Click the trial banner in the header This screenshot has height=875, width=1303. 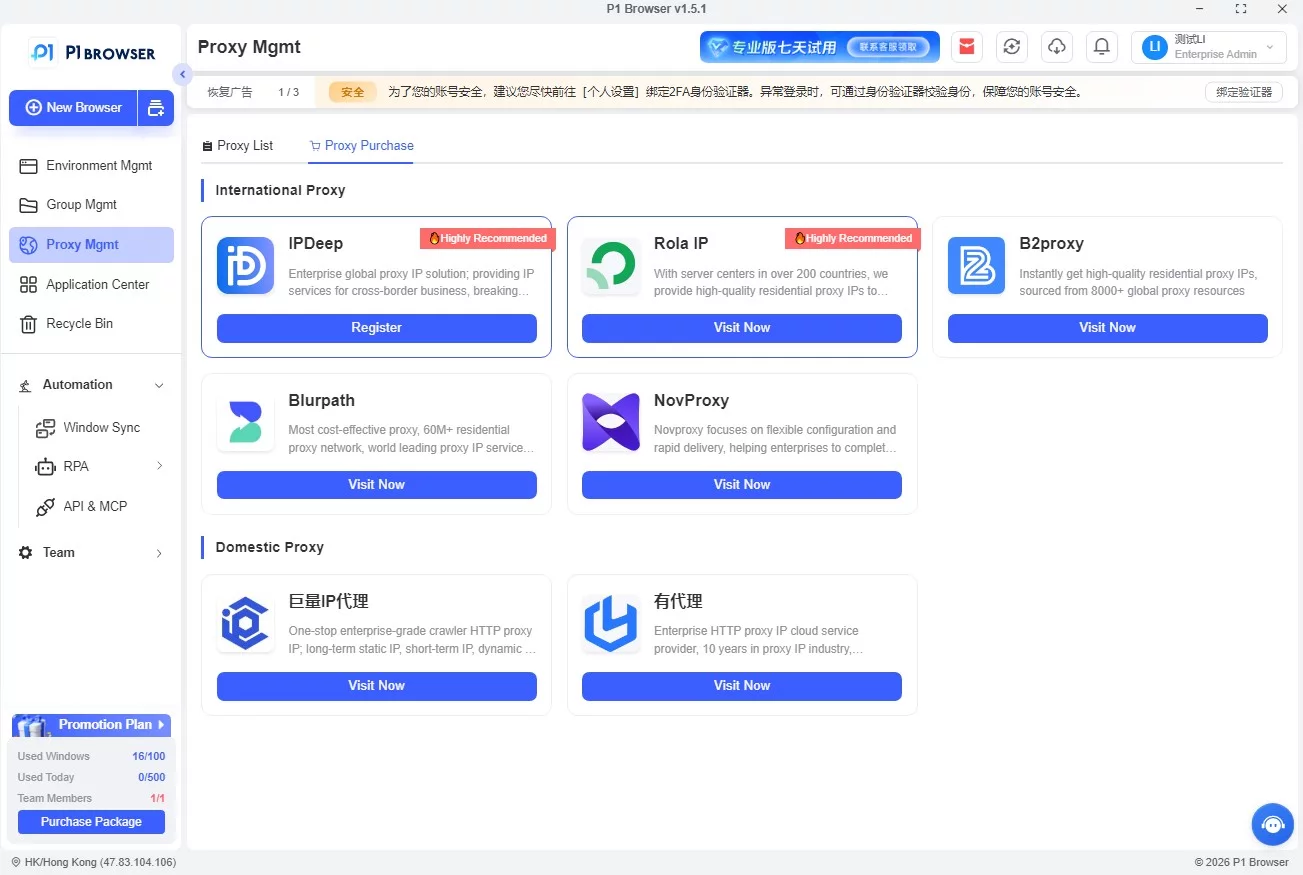point(820,47)
